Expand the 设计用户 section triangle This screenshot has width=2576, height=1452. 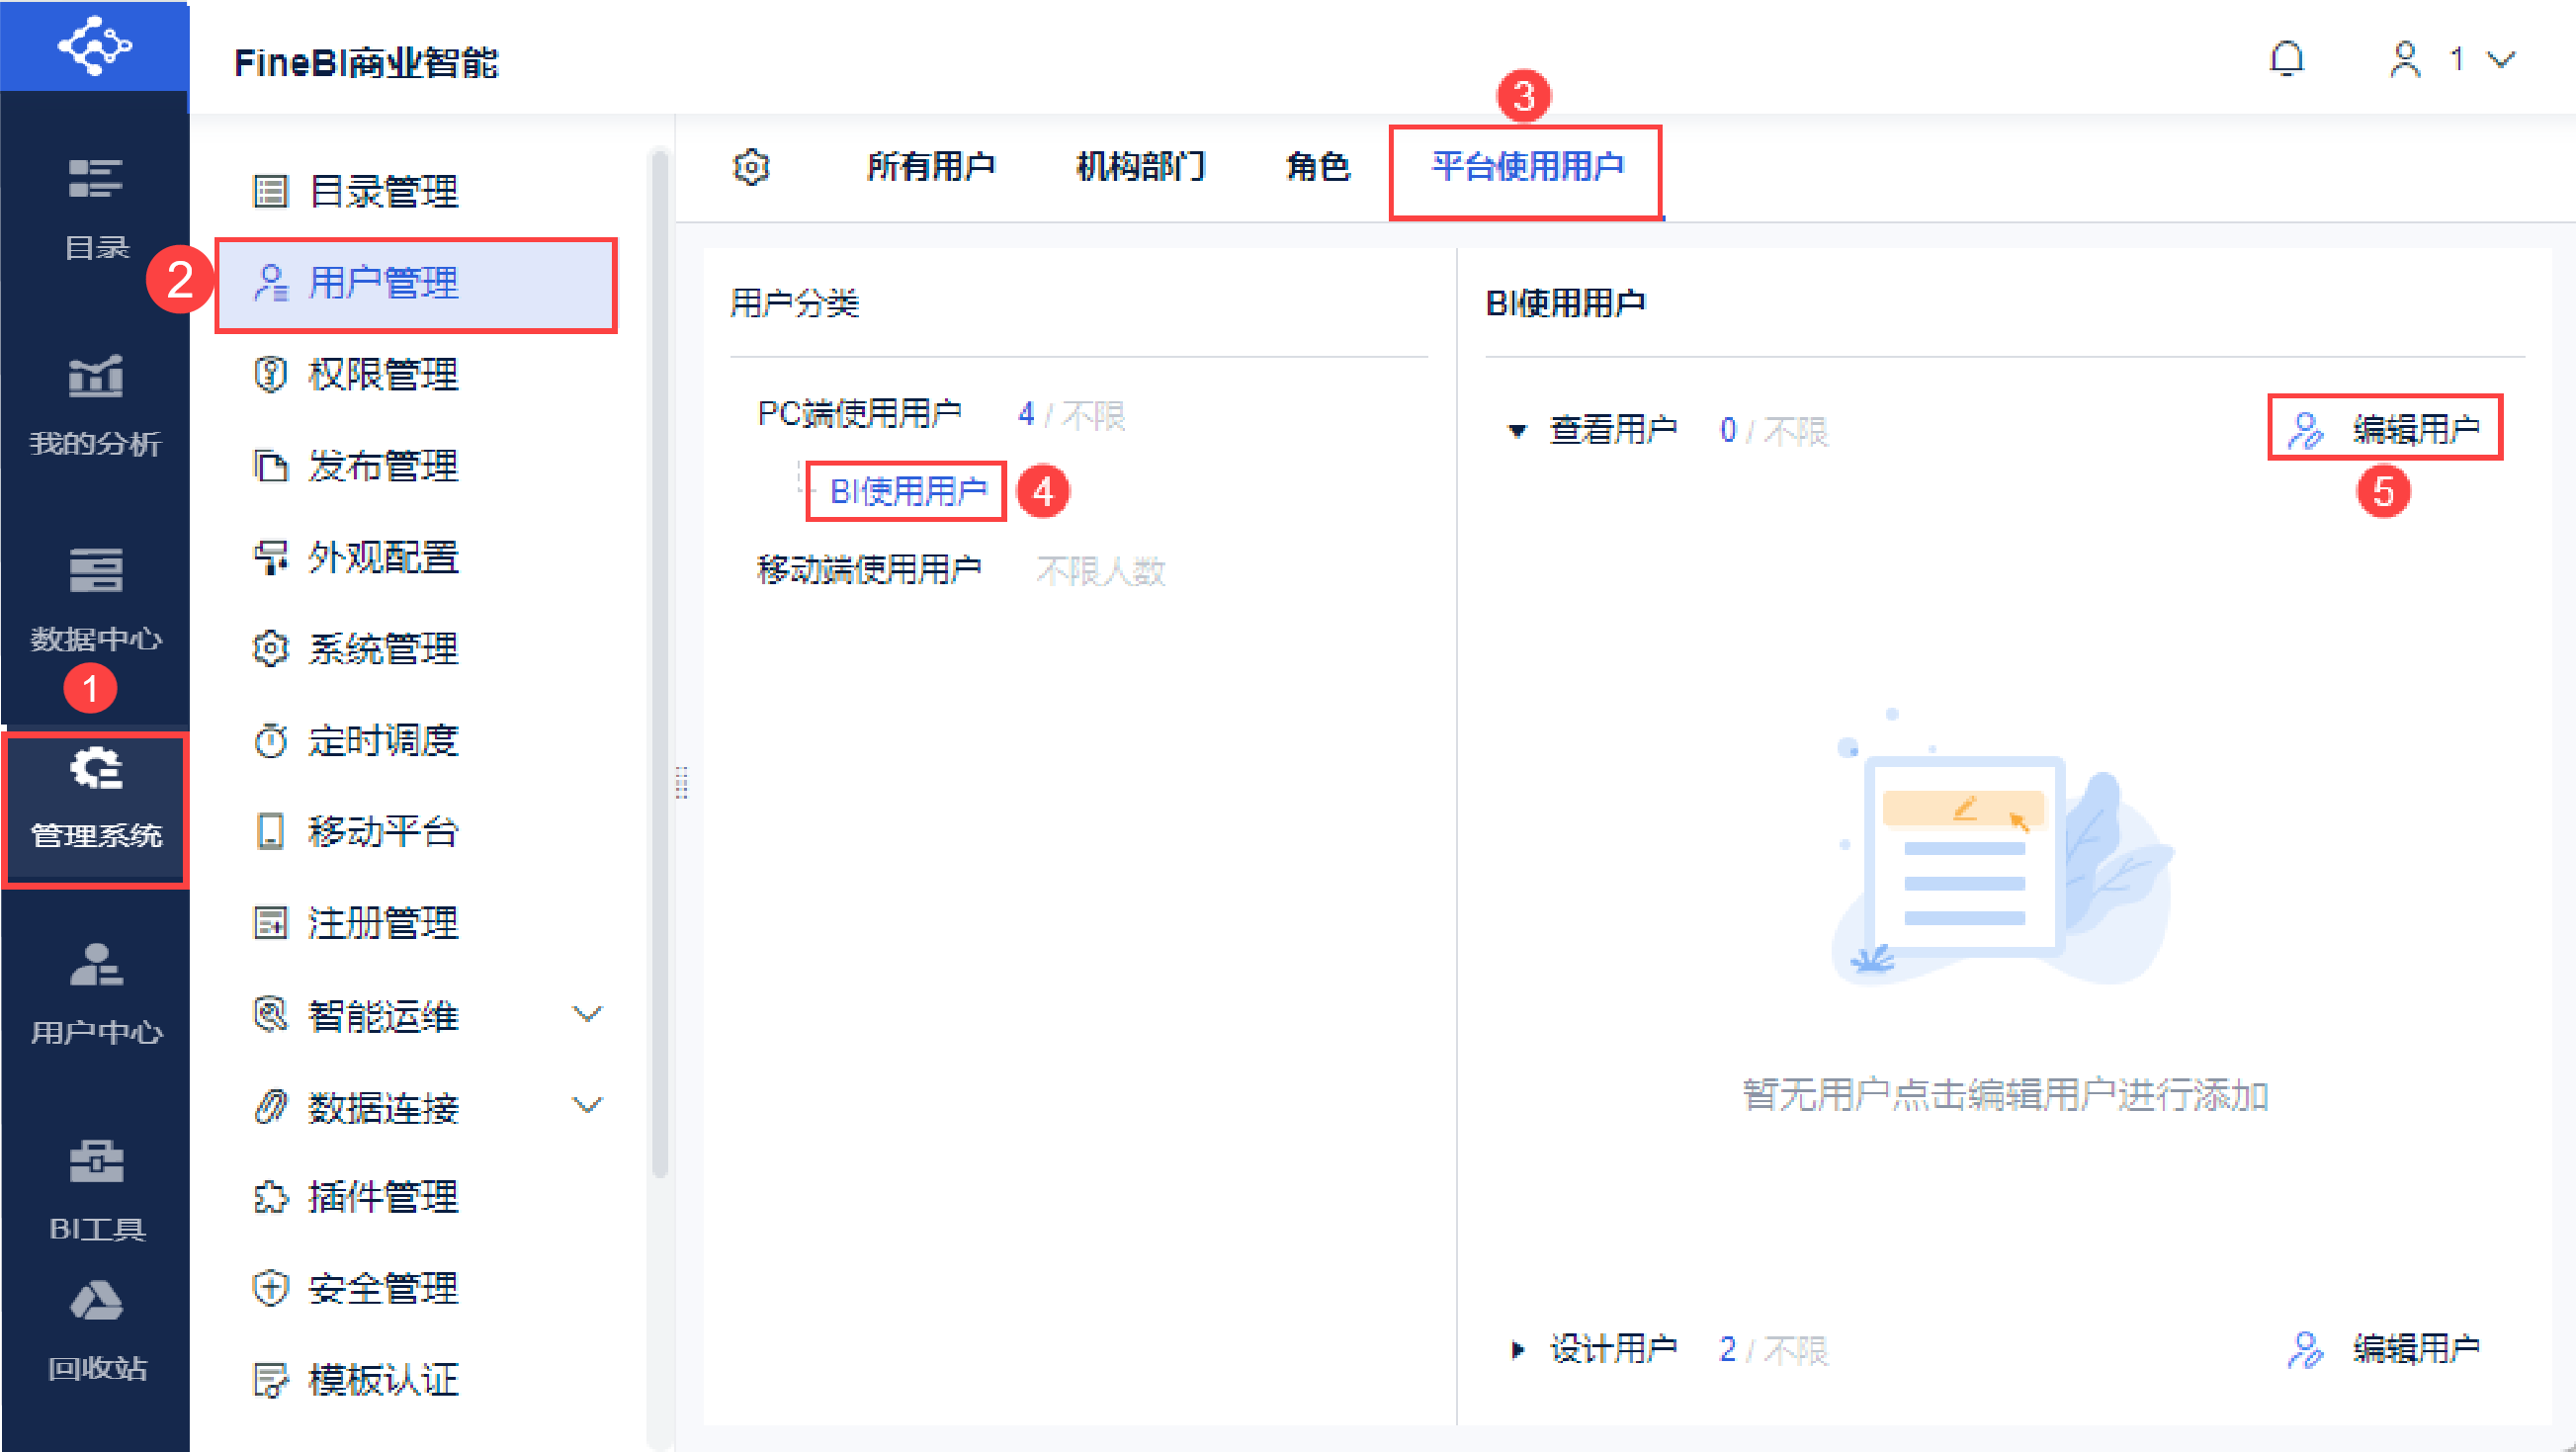click(x=1517, y=1349)
